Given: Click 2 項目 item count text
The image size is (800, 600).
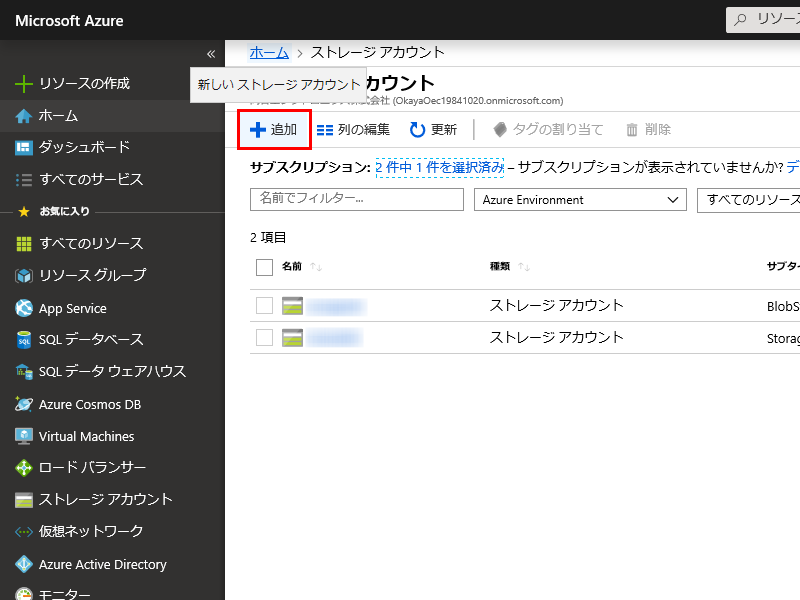Looking at the screenshot, I should click(268, 238).
